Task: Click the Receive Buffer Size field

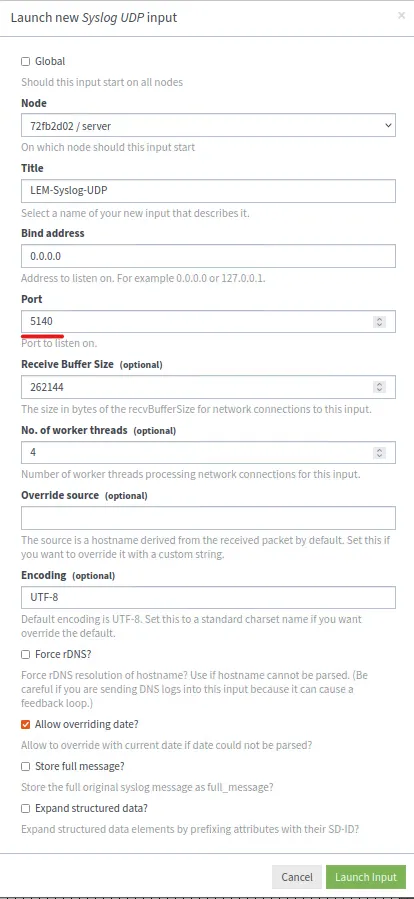Action: click(x=208, y=387)
